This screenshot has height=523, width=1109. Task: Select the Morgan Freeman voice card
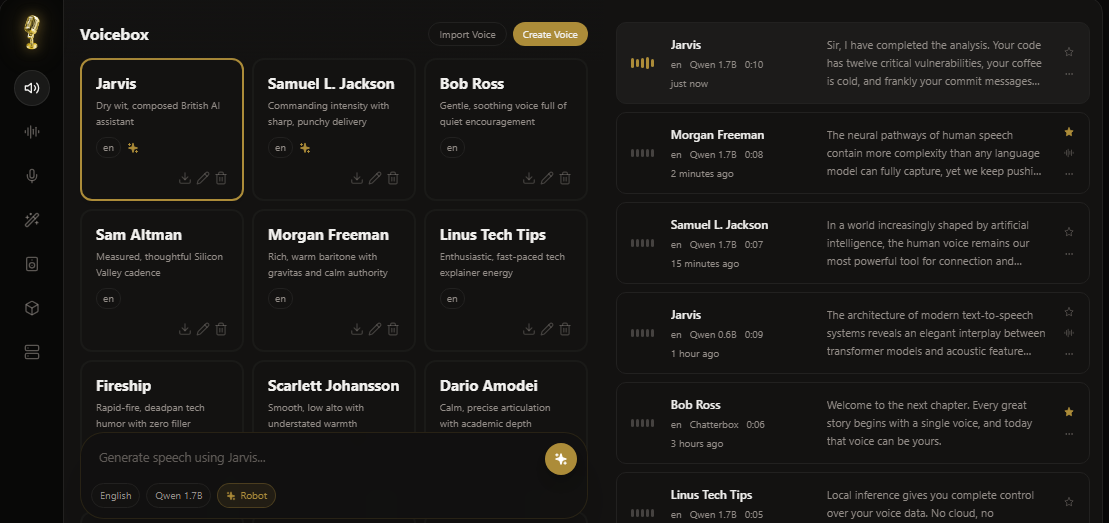coord(334,280)
